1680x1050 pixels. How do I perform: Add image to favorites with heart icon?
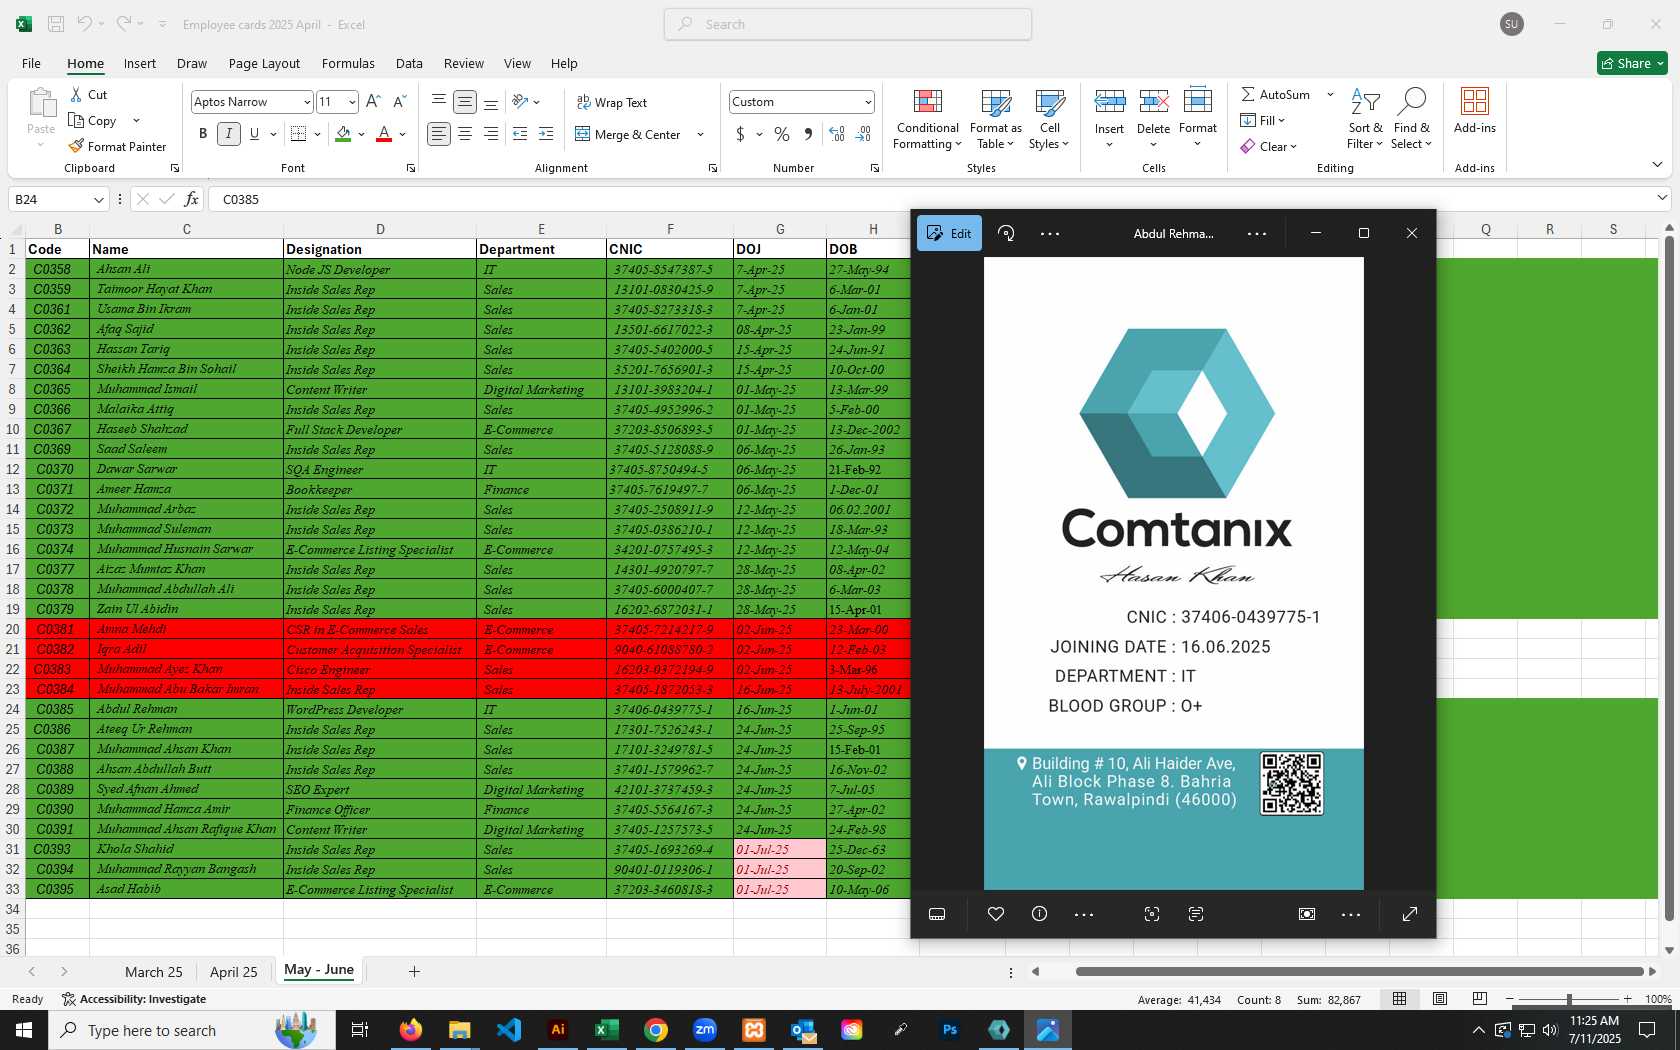tap(996, 914)
